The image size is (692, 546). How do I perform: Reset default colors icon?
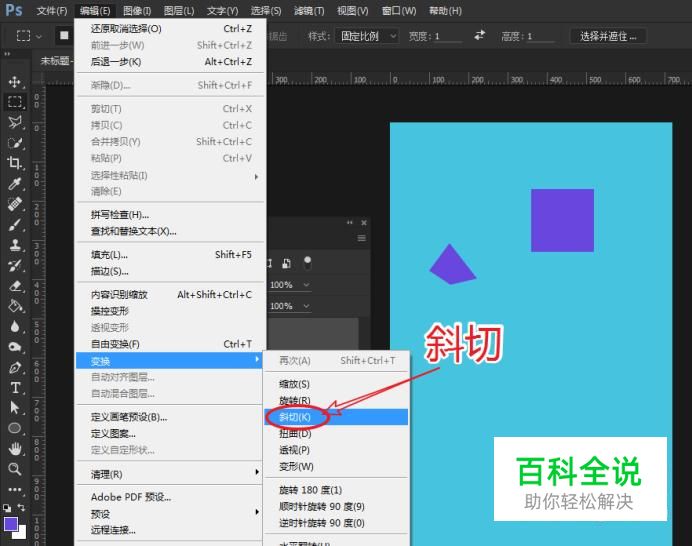pyautogui.click(x=7, y=508)
